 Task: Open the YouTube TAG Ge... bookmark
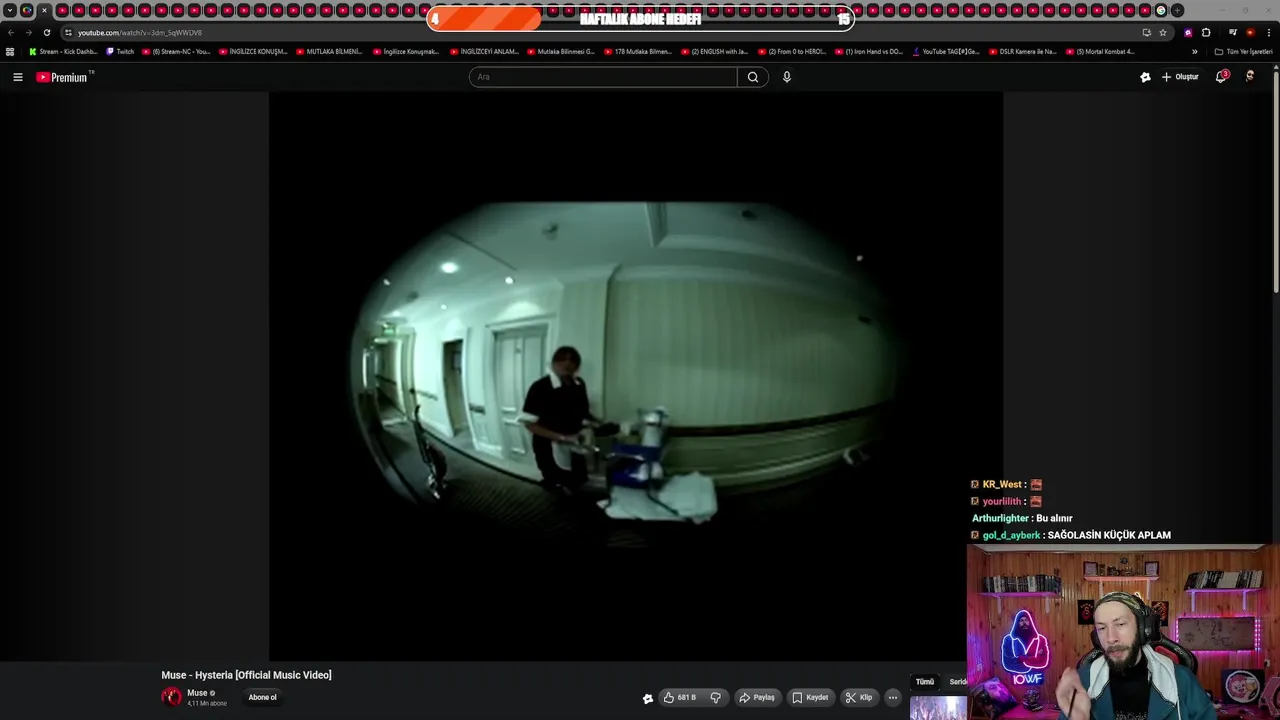pyautogui.click(x=946, y=51)
